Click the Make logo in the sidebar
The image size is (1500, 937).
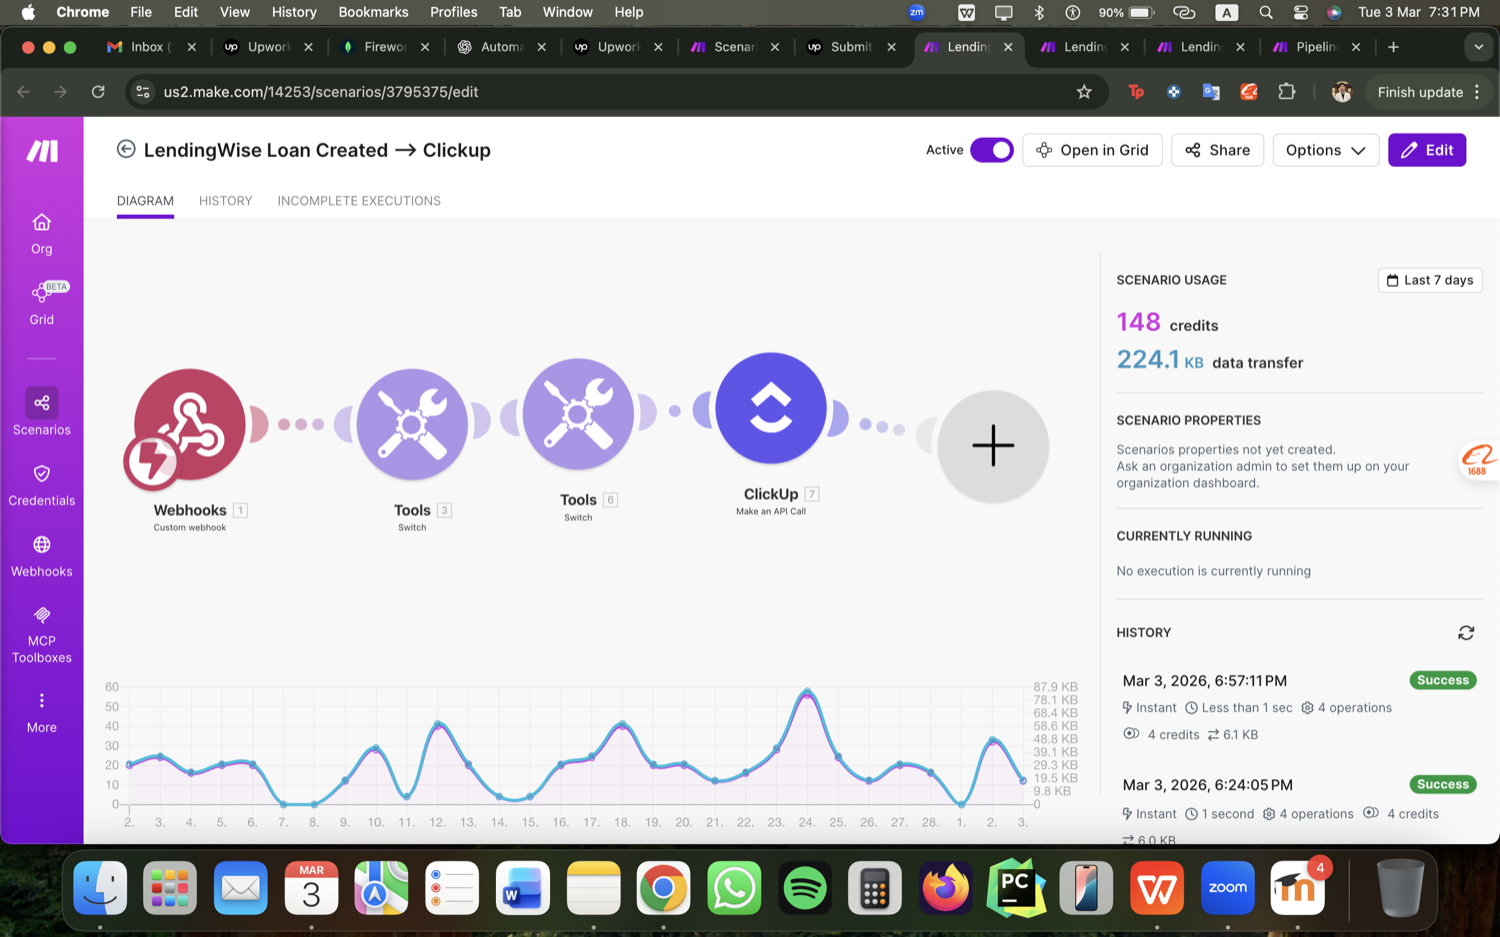coord(42,151)
